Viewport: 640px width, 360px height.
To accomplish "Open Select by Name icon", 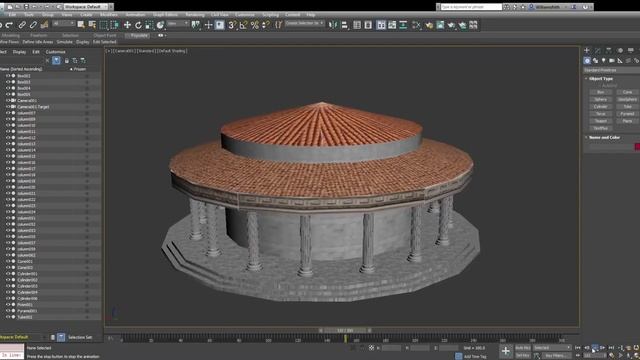I will pos(92,25).
